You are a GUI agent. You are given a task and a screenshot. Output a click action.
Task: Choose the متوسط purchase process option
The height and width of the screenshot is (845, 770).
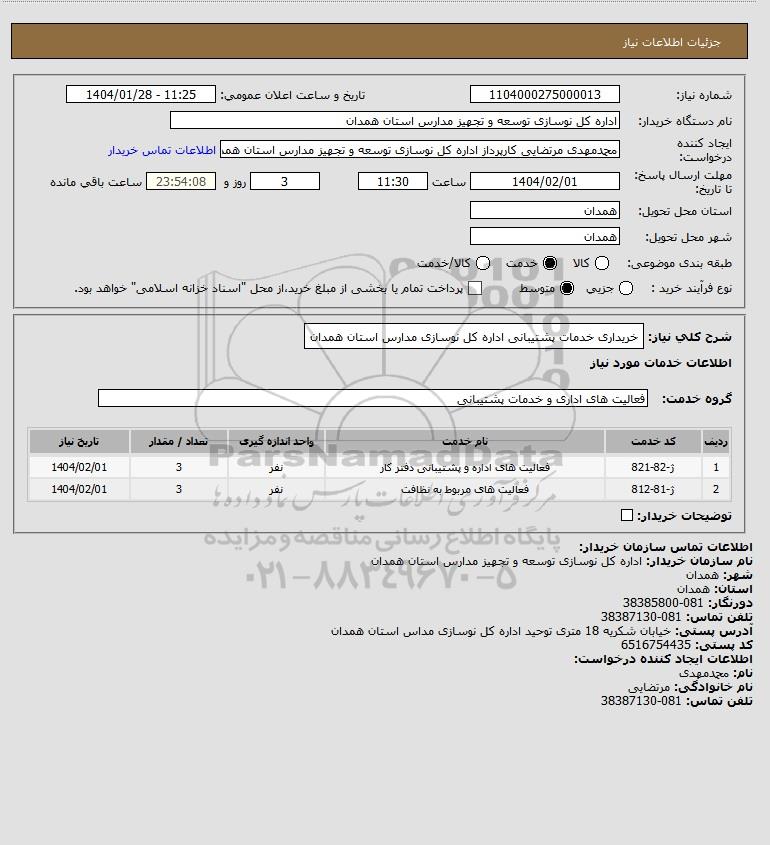coord(567,288)
